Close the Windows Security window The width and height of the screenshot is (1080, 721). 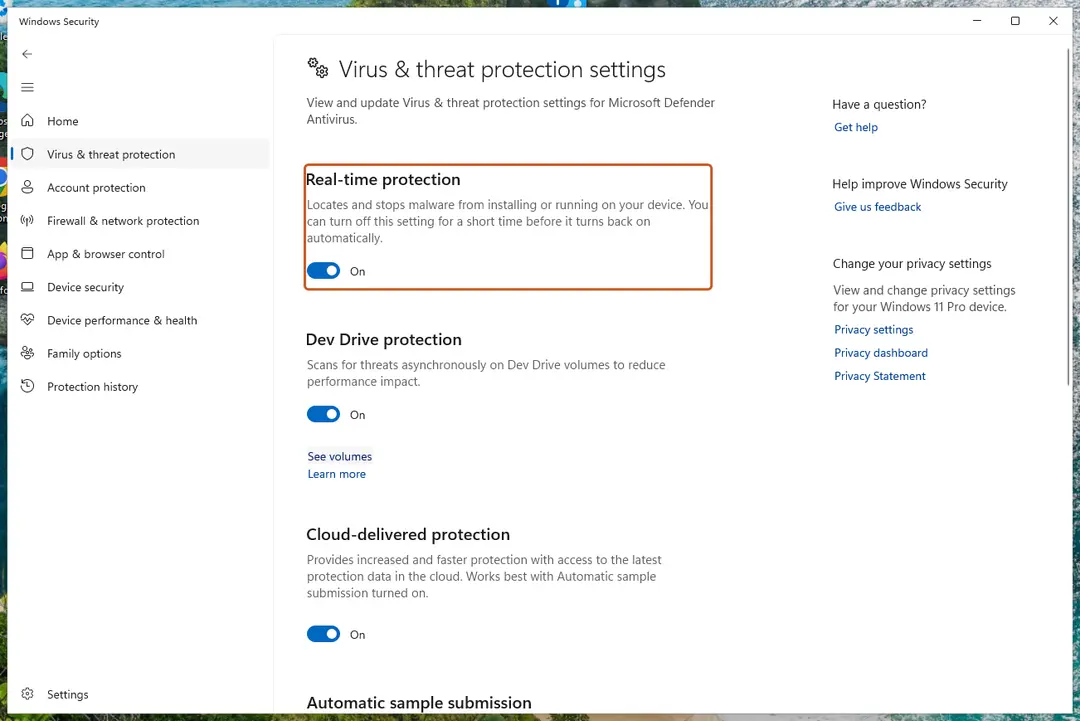(x=1053, y=21)
